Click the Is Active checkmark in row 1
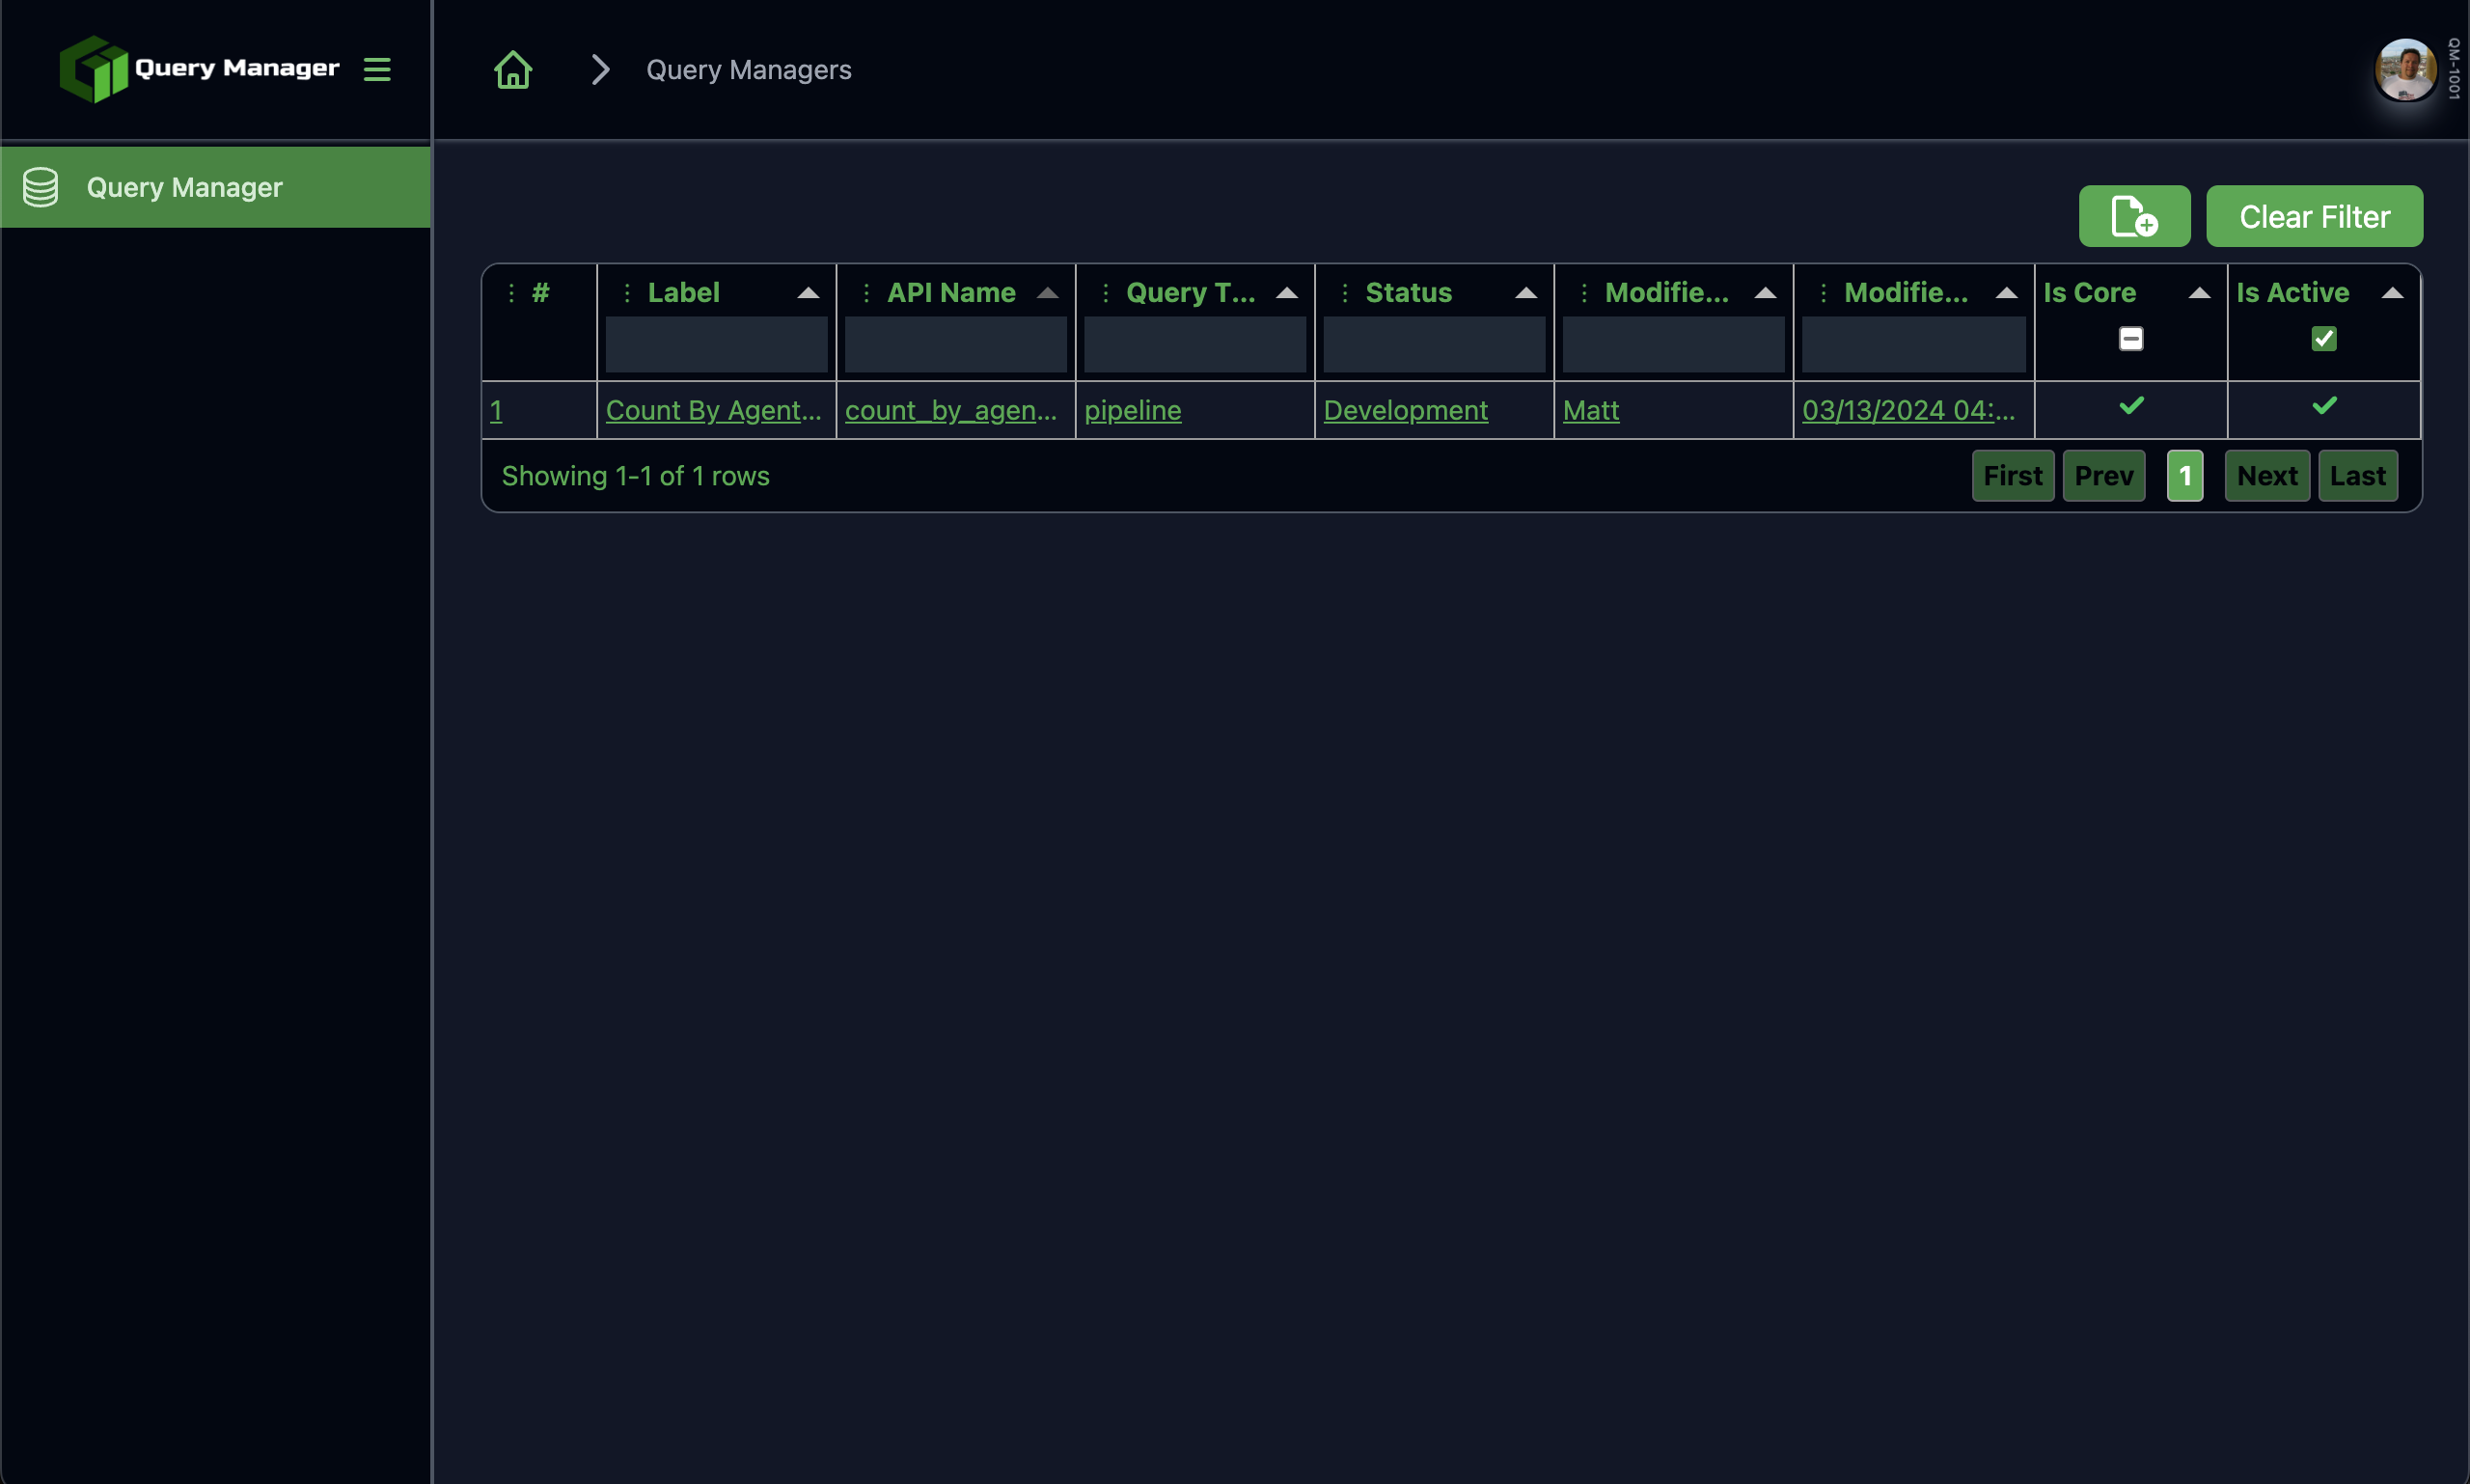 pyautogui.click(x=2323, y=406)
